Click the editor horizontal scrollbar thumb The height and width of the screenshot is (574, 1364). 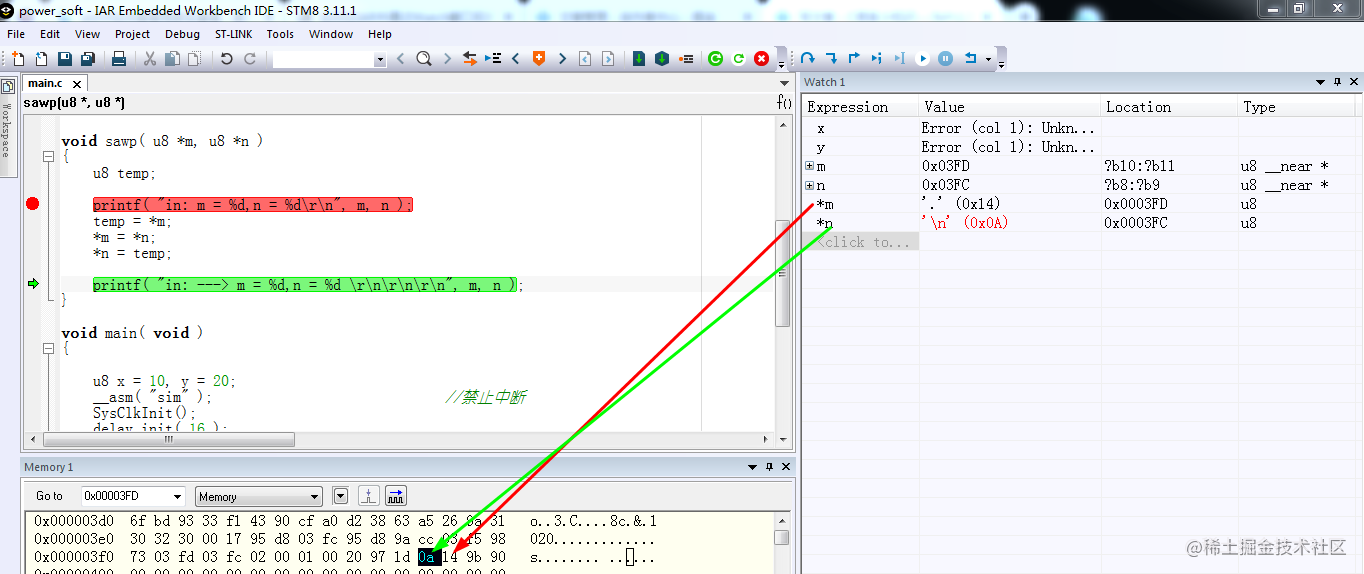168,439
